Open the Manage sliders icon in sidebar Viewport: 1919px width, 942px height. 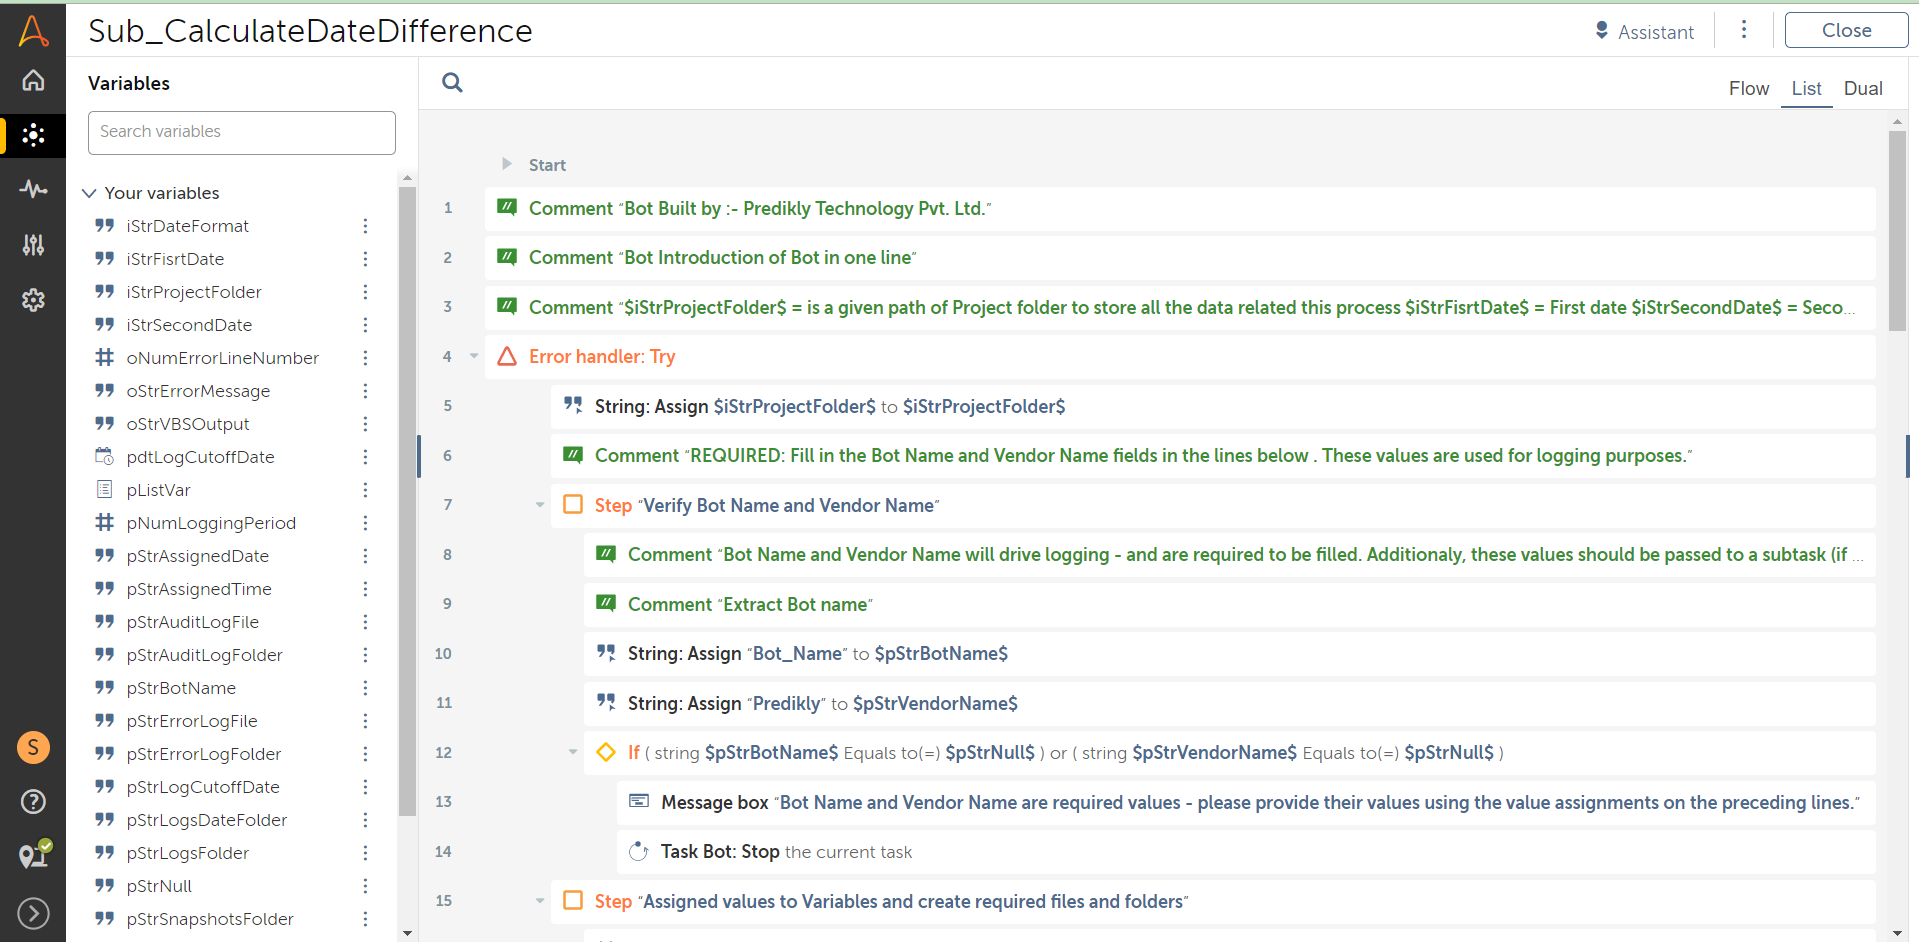click(x=33, y=245)
